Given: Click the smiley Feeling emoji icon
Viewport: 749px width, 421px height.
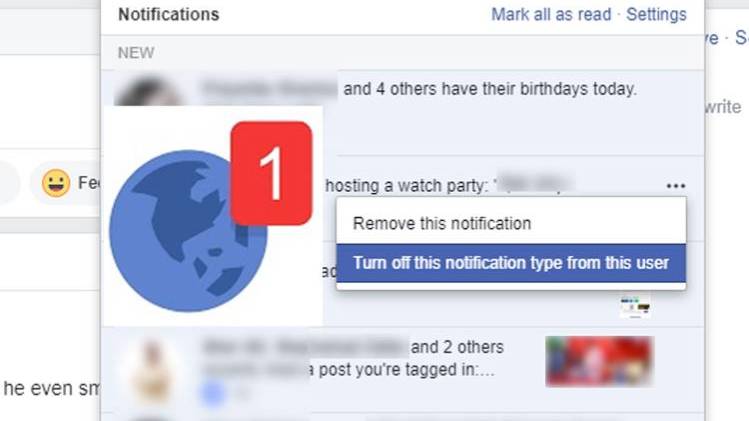Looking at the screenshot, I should click(56, 183).
